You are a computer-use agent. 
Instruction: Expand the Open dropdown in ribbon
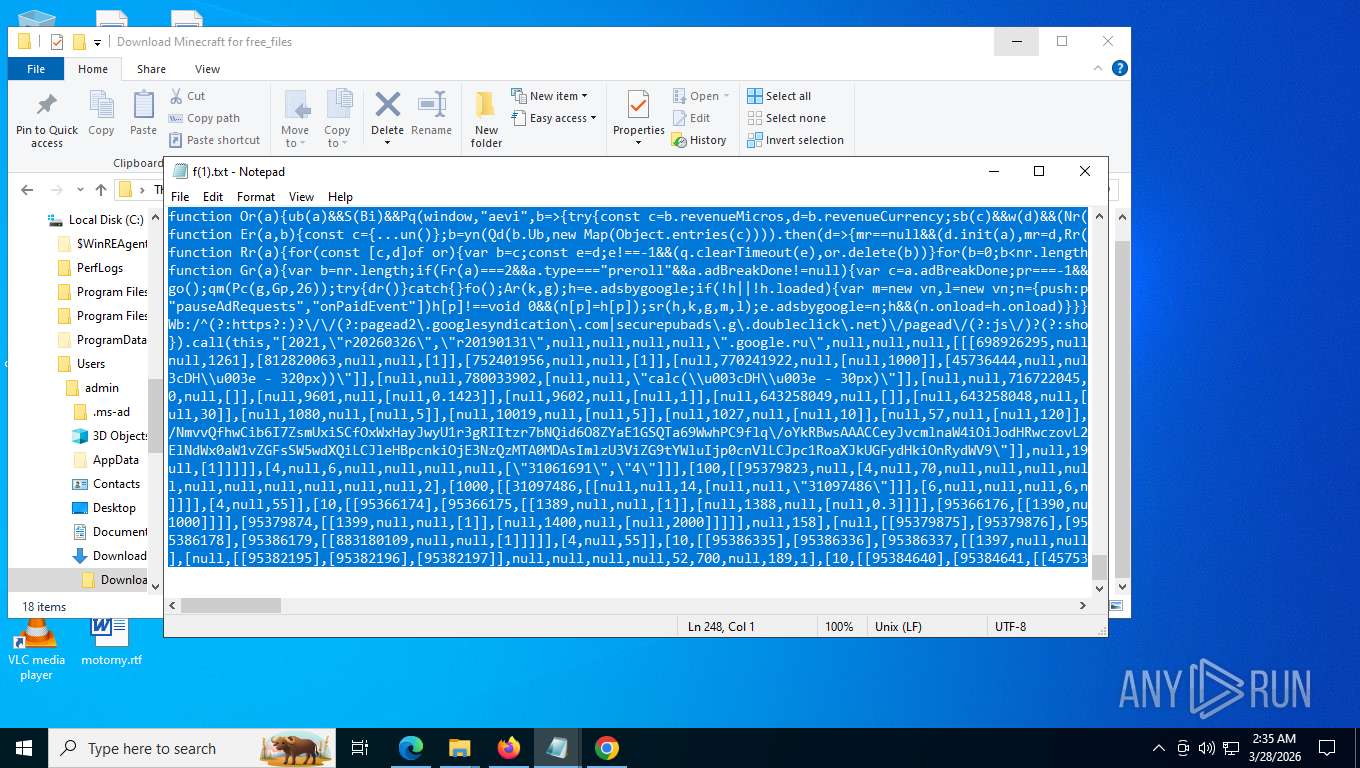pyautogui.click(x=726, y=96)
